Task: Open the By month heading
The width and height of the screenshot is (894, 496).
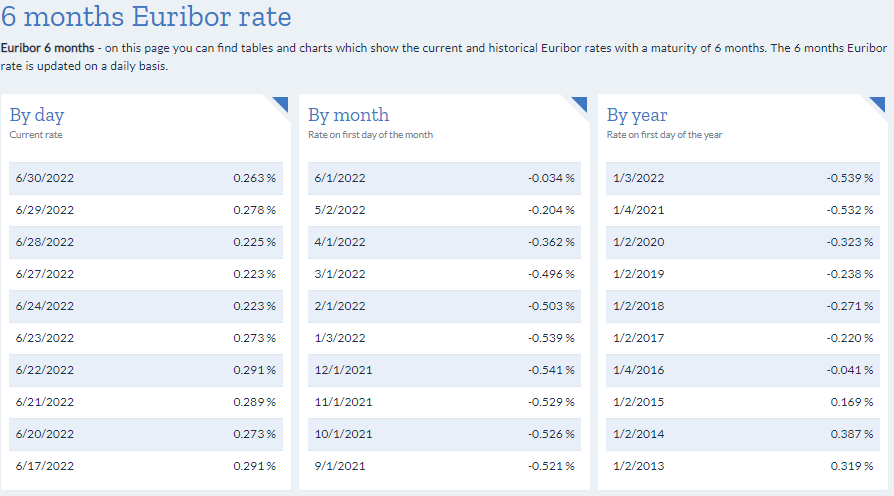Action: click(348, 116)
